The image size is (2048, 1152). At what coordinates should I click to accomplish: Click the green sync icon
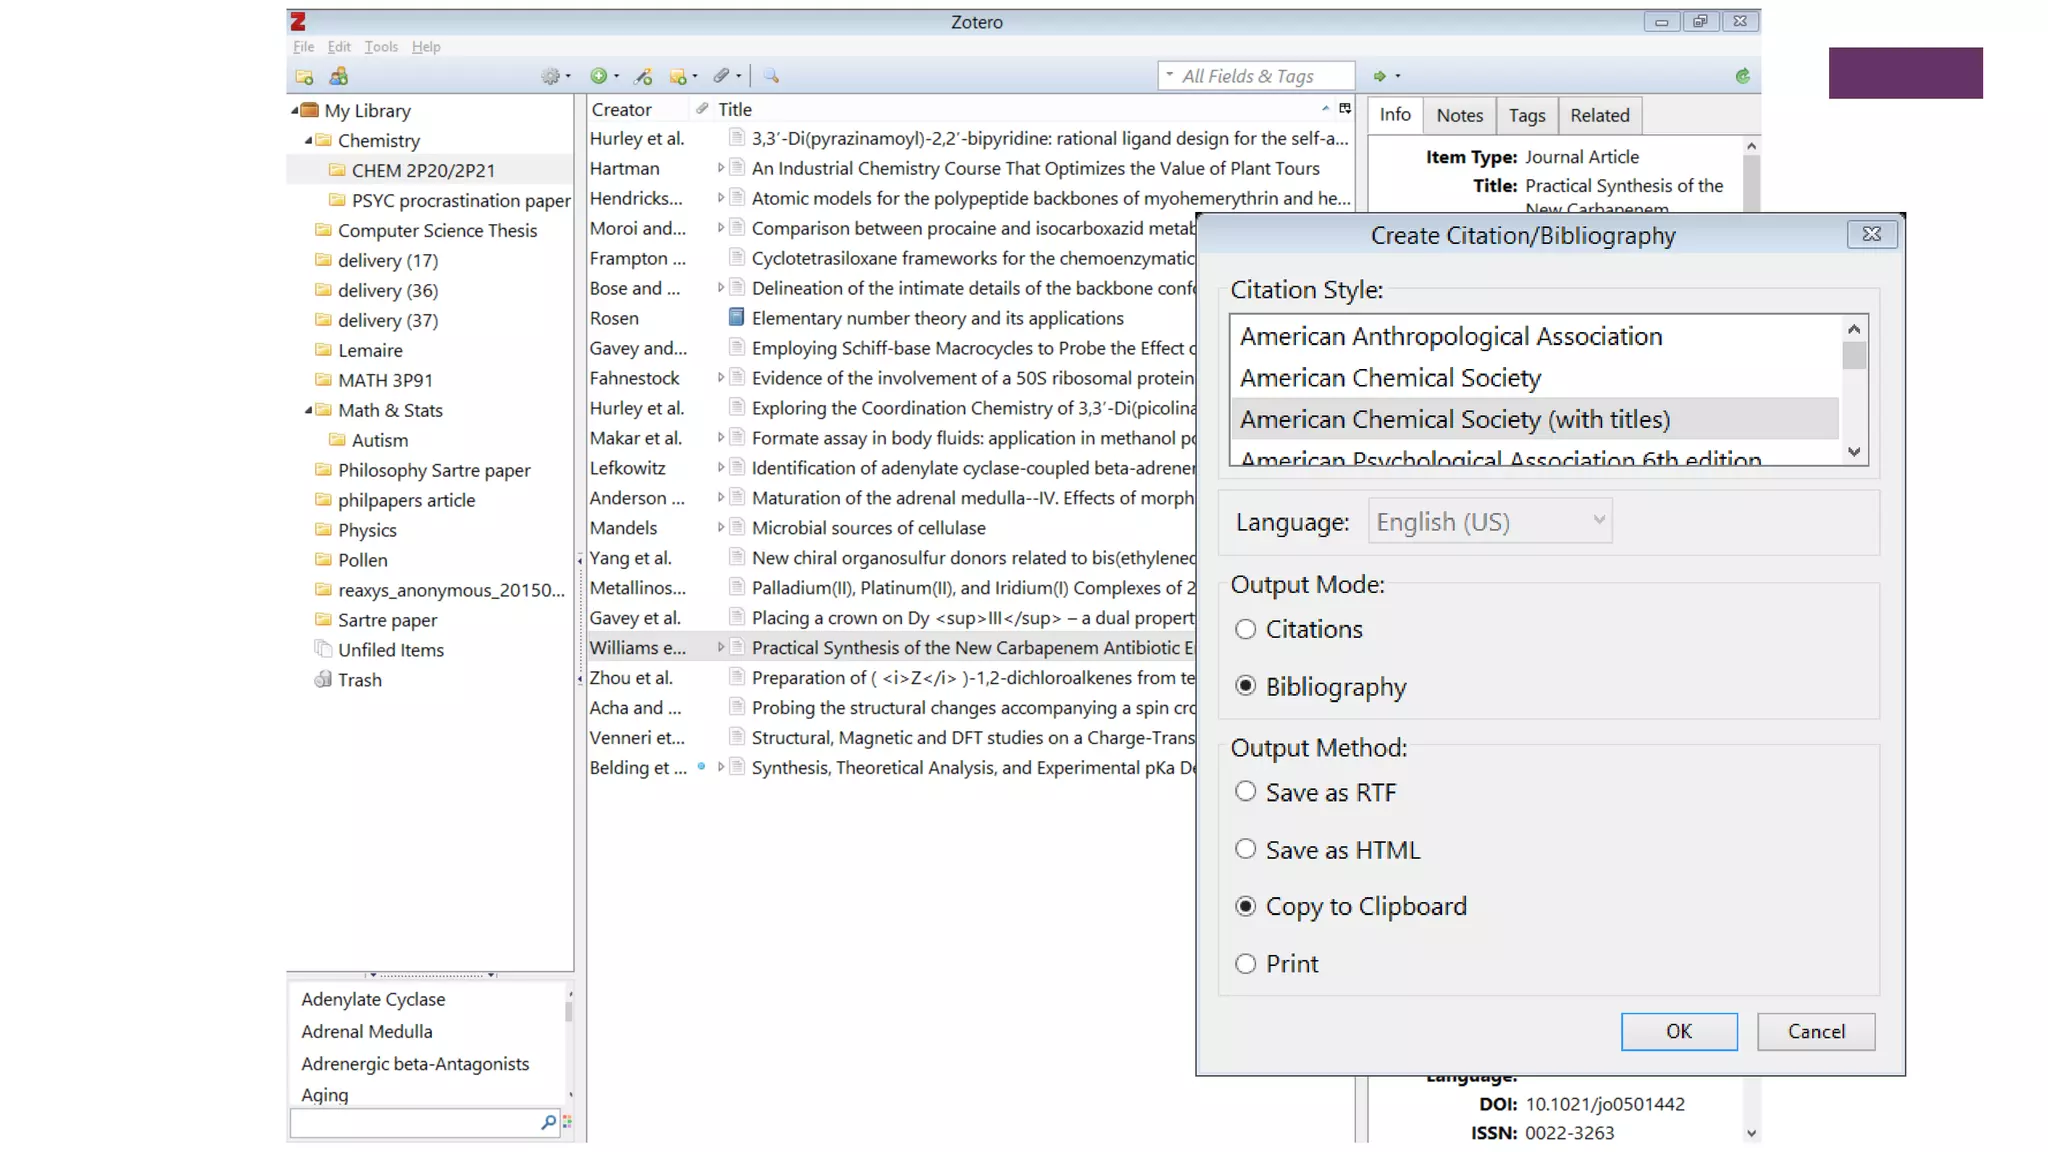pos(1743,76)
